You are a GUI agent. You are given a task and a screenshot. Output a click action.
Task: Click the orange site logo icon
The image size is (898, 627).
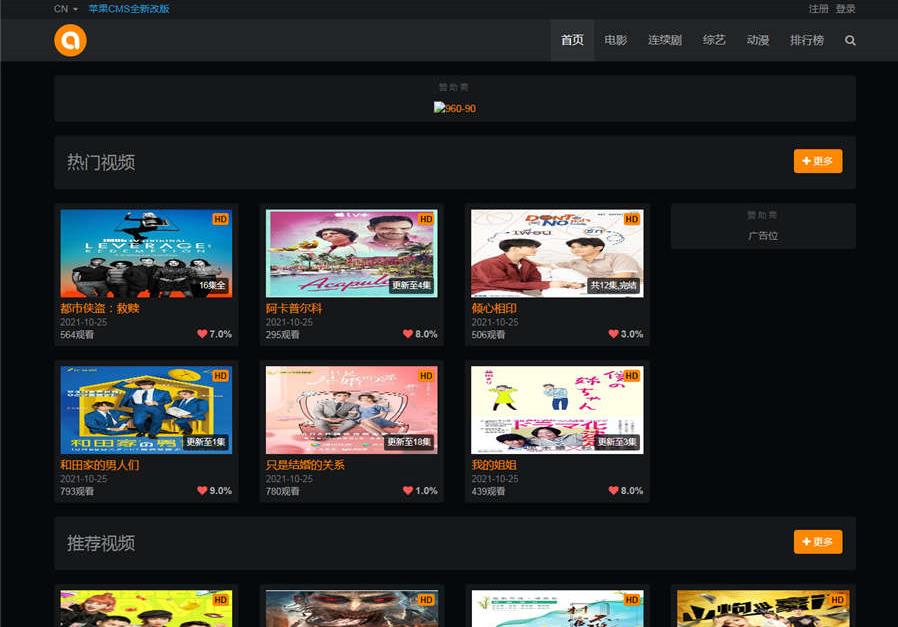click(x=70, y=40)
